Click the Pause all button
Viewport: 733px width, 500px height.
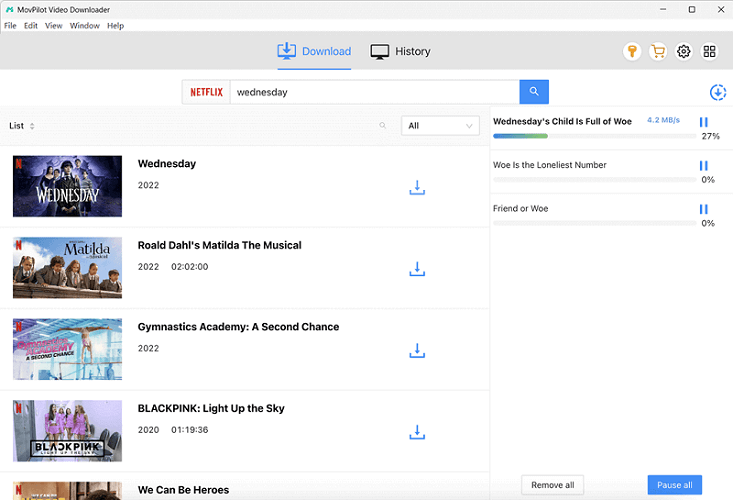[x=675, y=485]
